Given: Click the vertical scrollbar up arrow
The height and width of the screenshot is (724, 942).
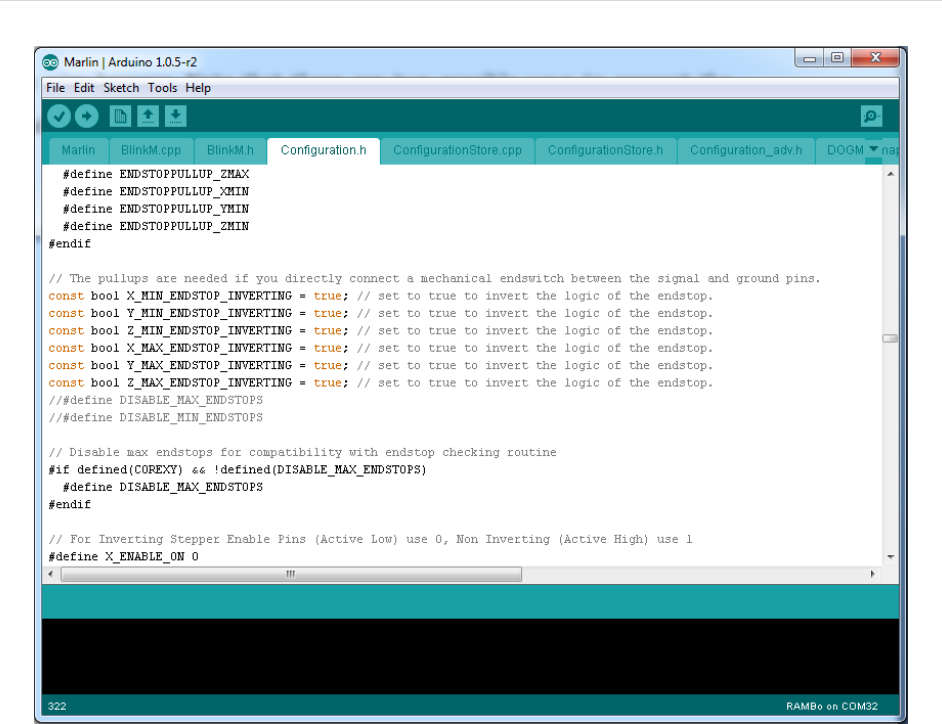Looking at the screenshot, I should click(x=890, y=174).
